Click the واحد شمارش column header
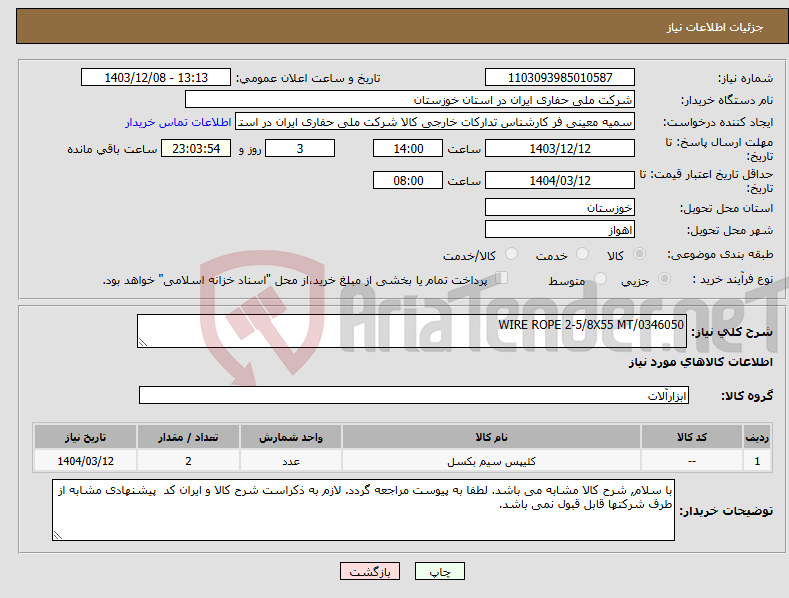Viewport: 789px width, 598px height. (291, 437)
